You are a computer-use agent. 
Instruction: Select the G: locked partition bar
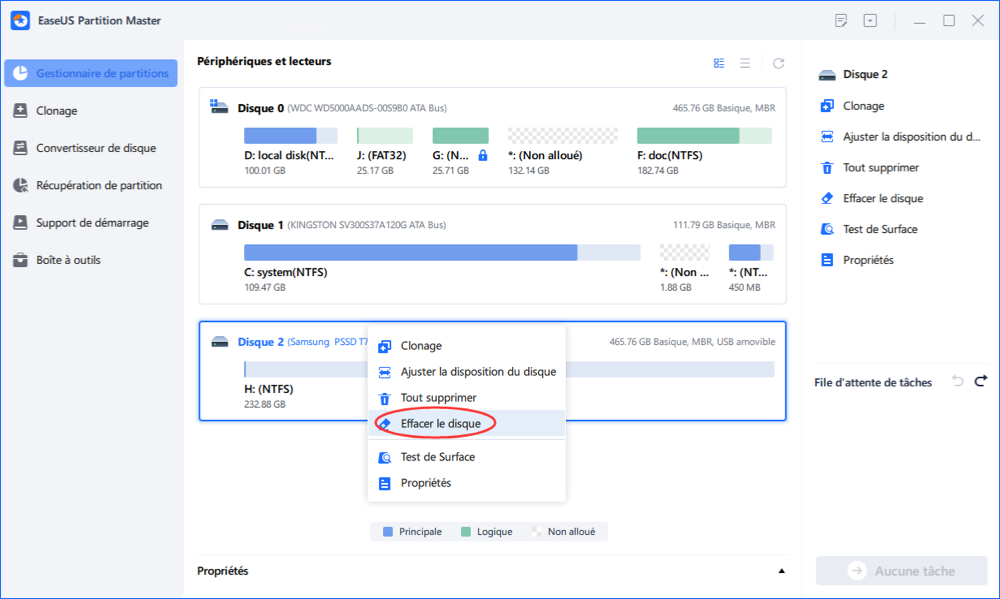pyautogui.click(x=460, y=135)
